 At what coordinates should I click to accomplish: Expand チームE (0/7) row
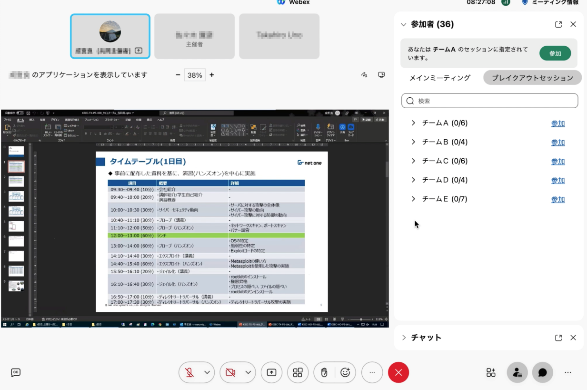(413, 199)
